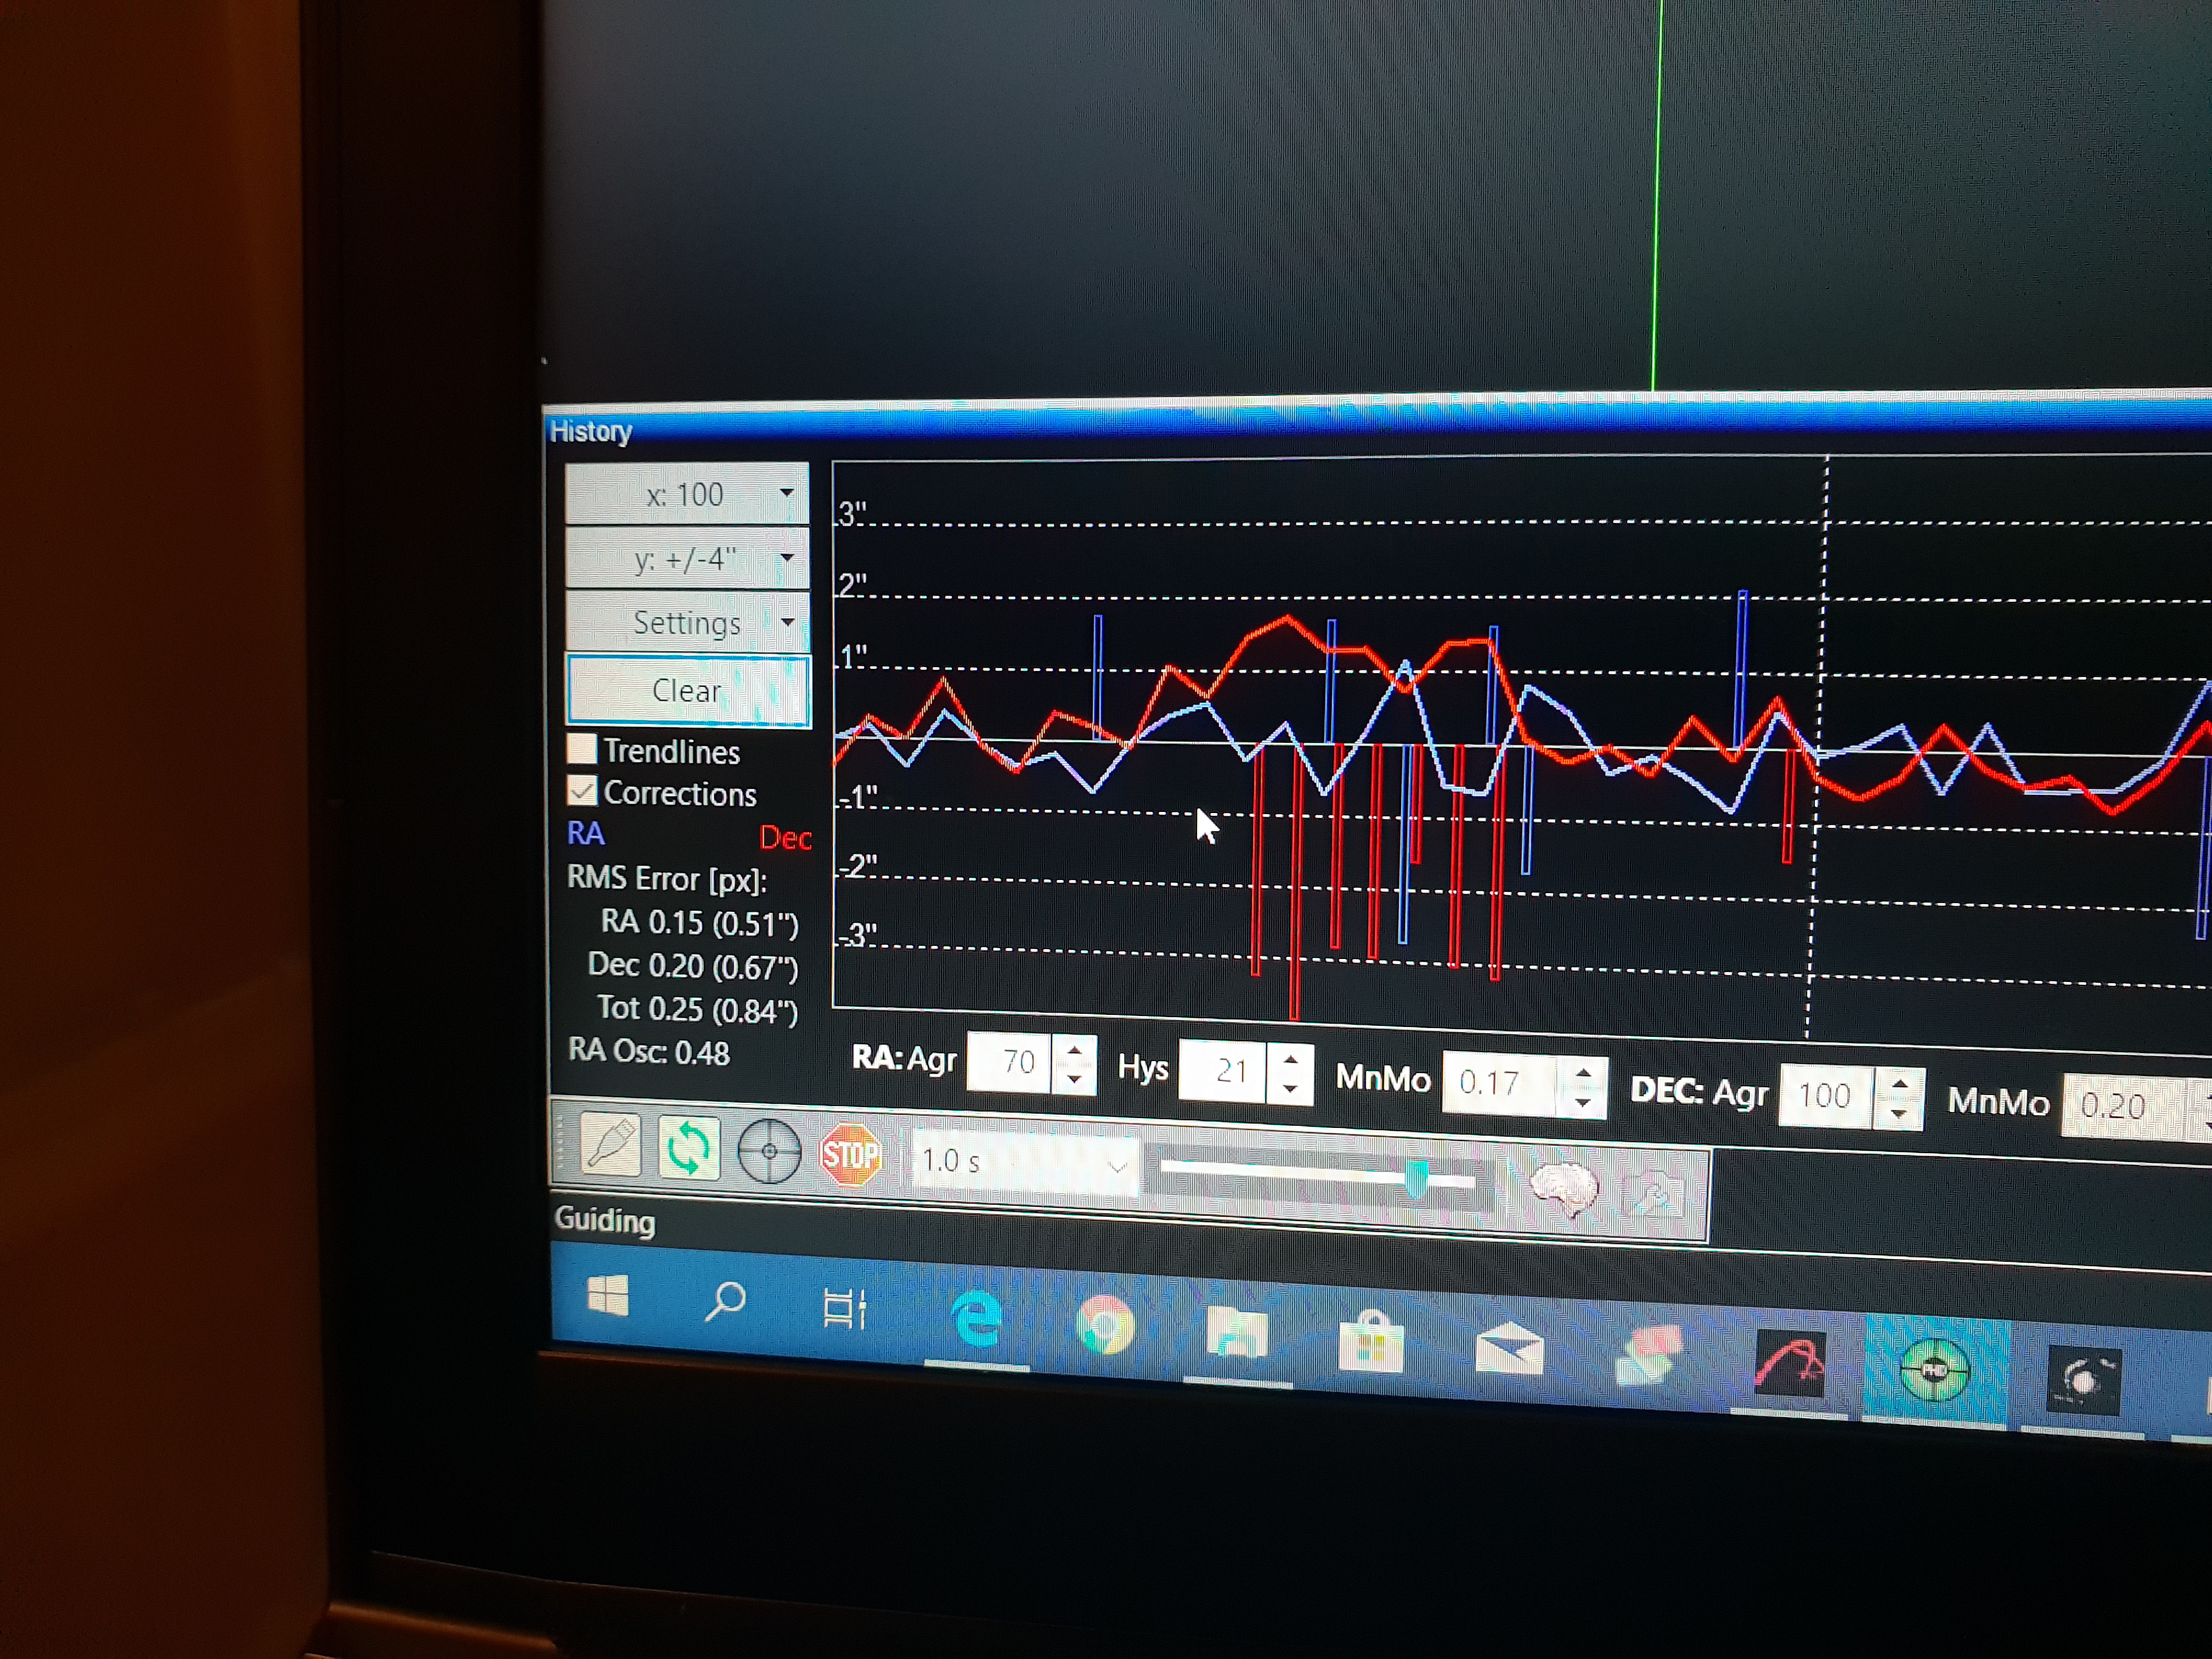Enable the Trendlines checkbox

coord(582,749)
